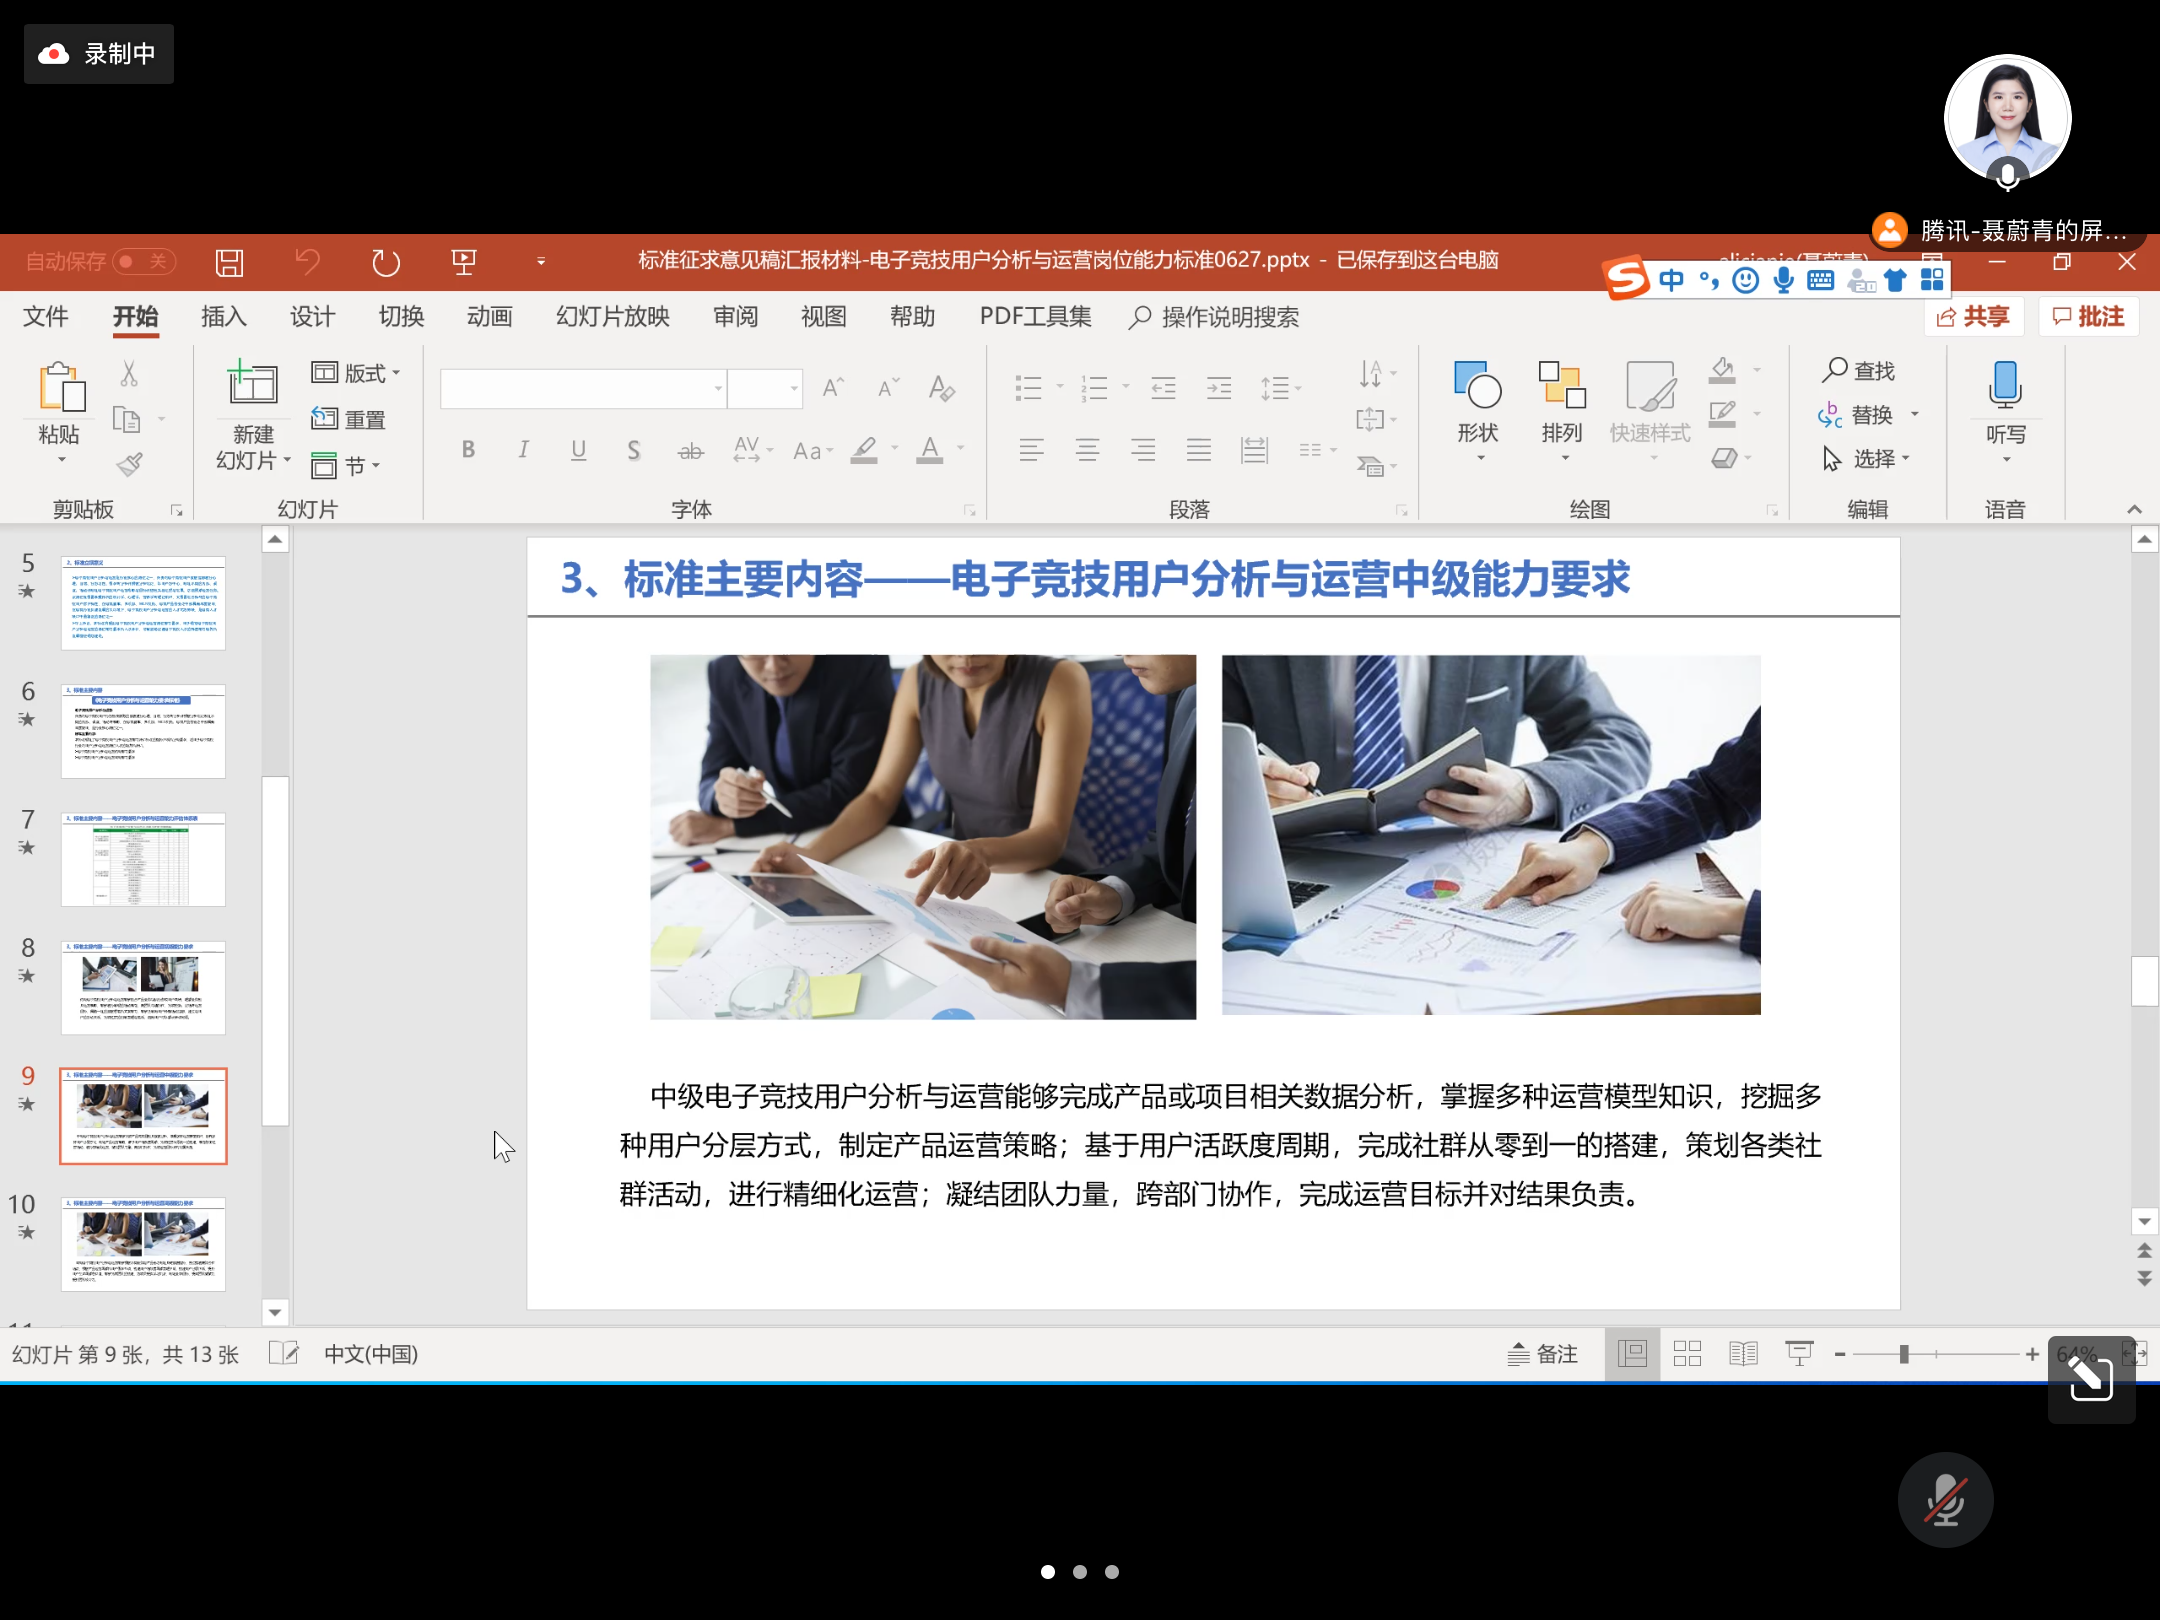Switch to Slide Sorter view icon

coord(1687,1354)
